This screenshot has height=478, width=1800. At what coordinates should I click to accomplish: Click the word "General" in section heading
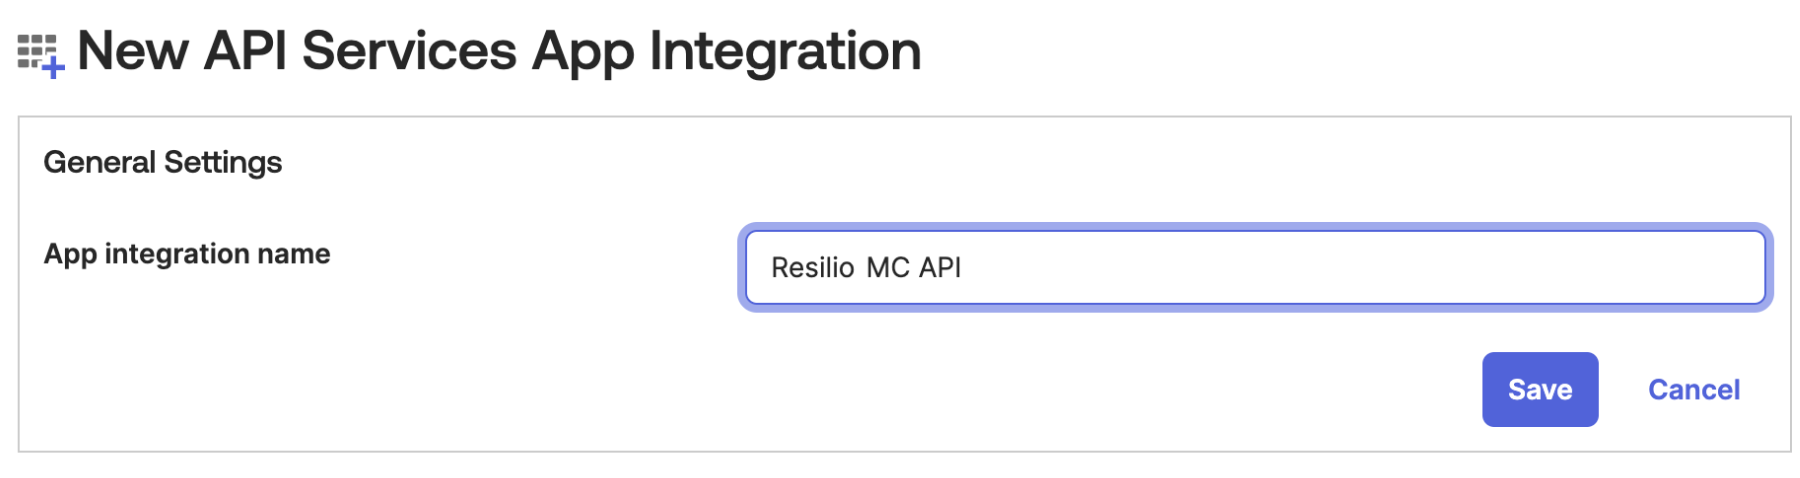point(100,162)
